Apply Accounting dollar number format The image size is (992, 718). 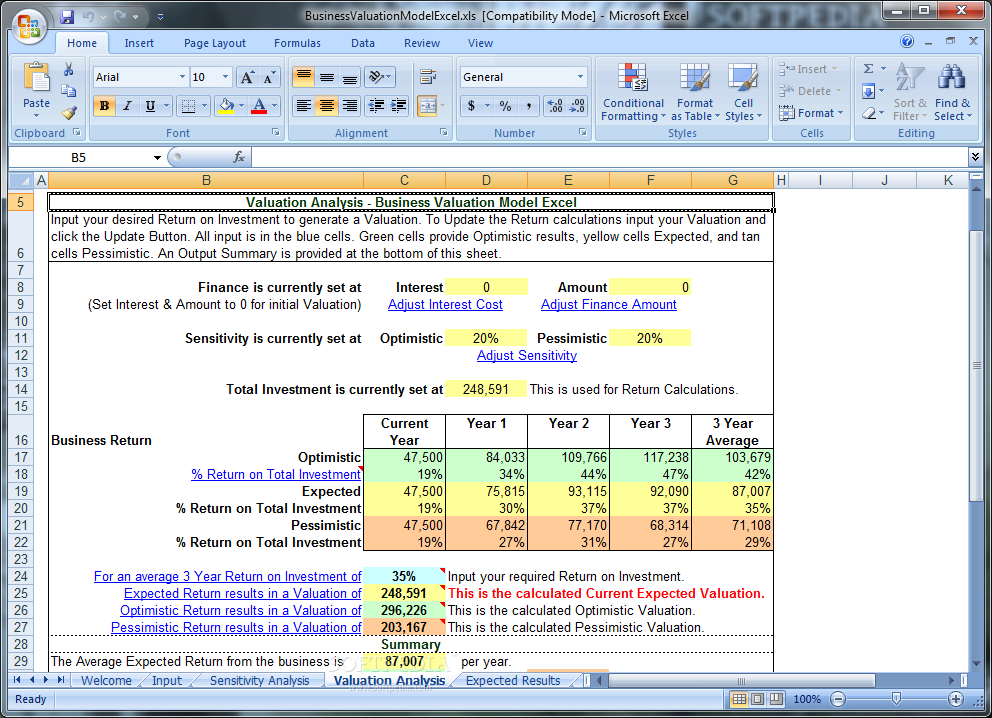(x=471, y=106)
